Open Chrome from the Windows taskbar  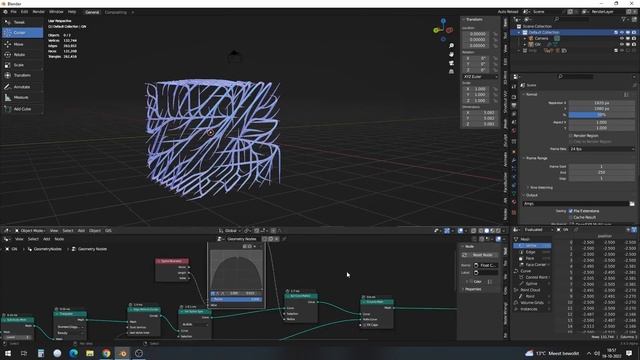point(106,353)
